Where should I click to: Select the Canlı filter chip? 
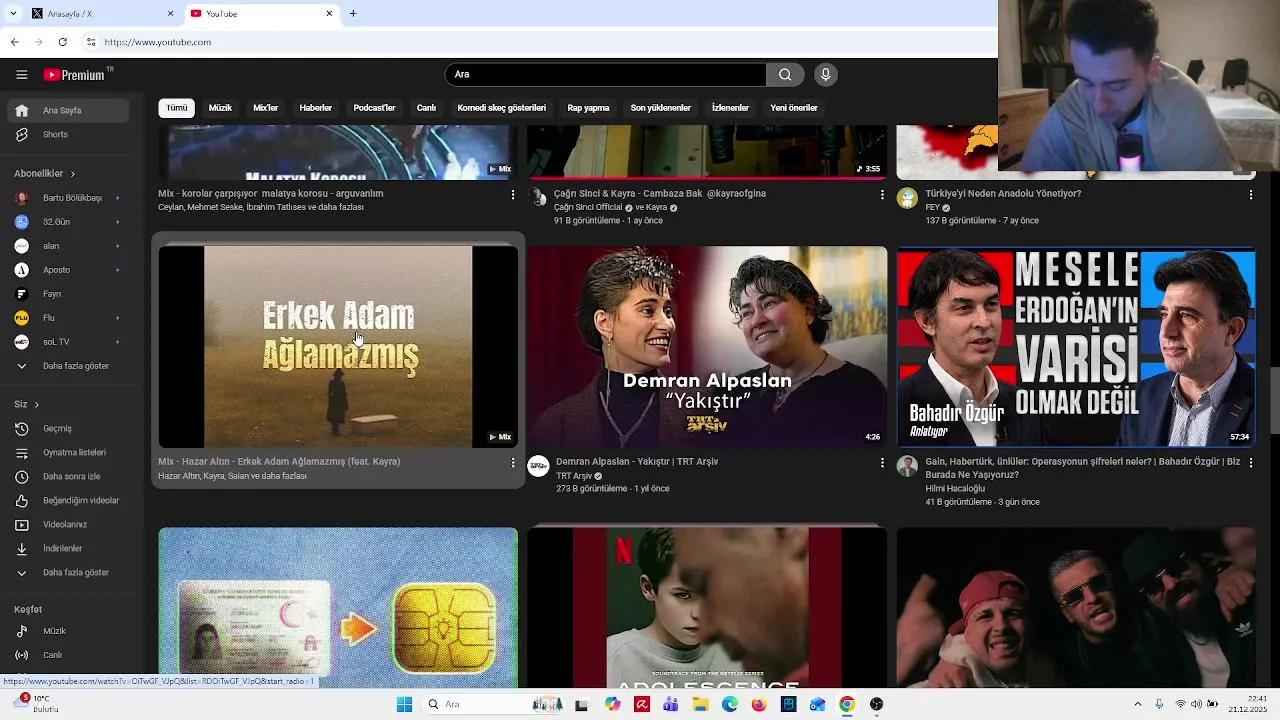tap(426, 108)
